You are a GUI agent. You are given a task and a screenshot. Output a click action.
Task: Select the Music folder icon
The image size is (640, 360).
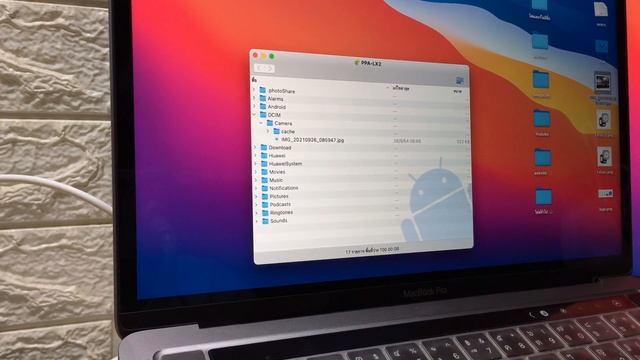pos(264,180)
